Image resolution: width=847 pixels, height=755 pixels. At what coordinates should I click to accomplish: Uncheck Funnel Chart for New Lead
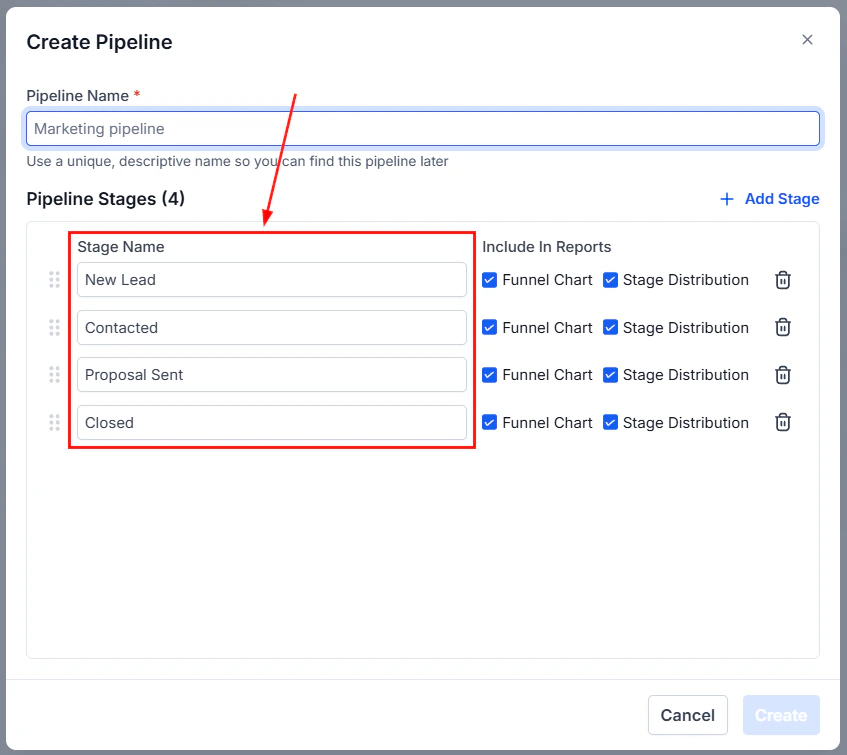[489, 280]
